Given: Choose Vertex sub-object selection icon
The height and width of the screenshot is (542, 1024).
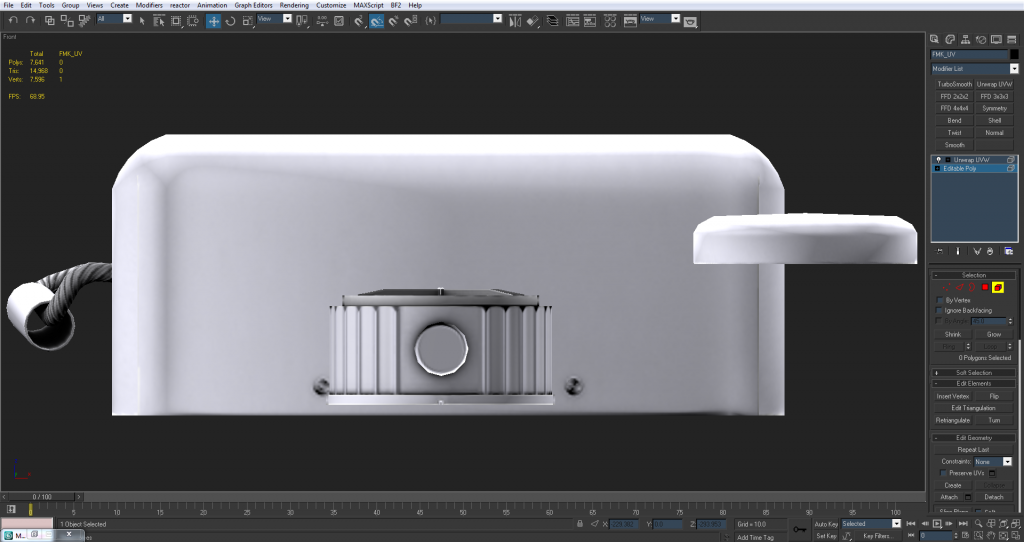Looking at the screenshot, I should (948, 288).
